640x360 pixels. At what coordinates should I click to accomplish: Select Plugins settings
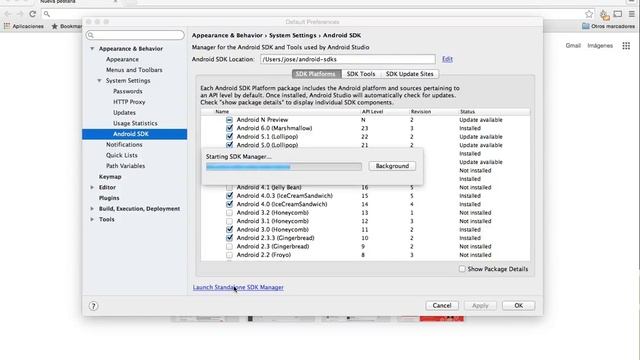pos(109,198)
